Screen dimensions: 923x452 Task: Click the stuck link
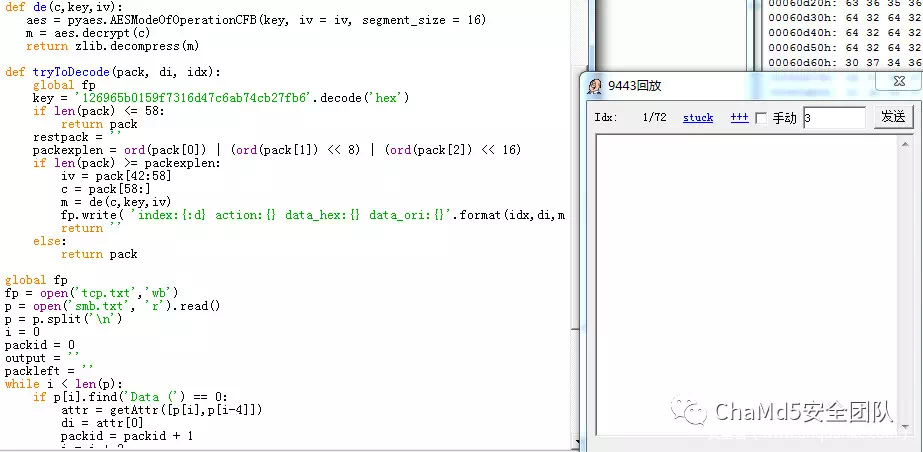(x=698, y=118)
